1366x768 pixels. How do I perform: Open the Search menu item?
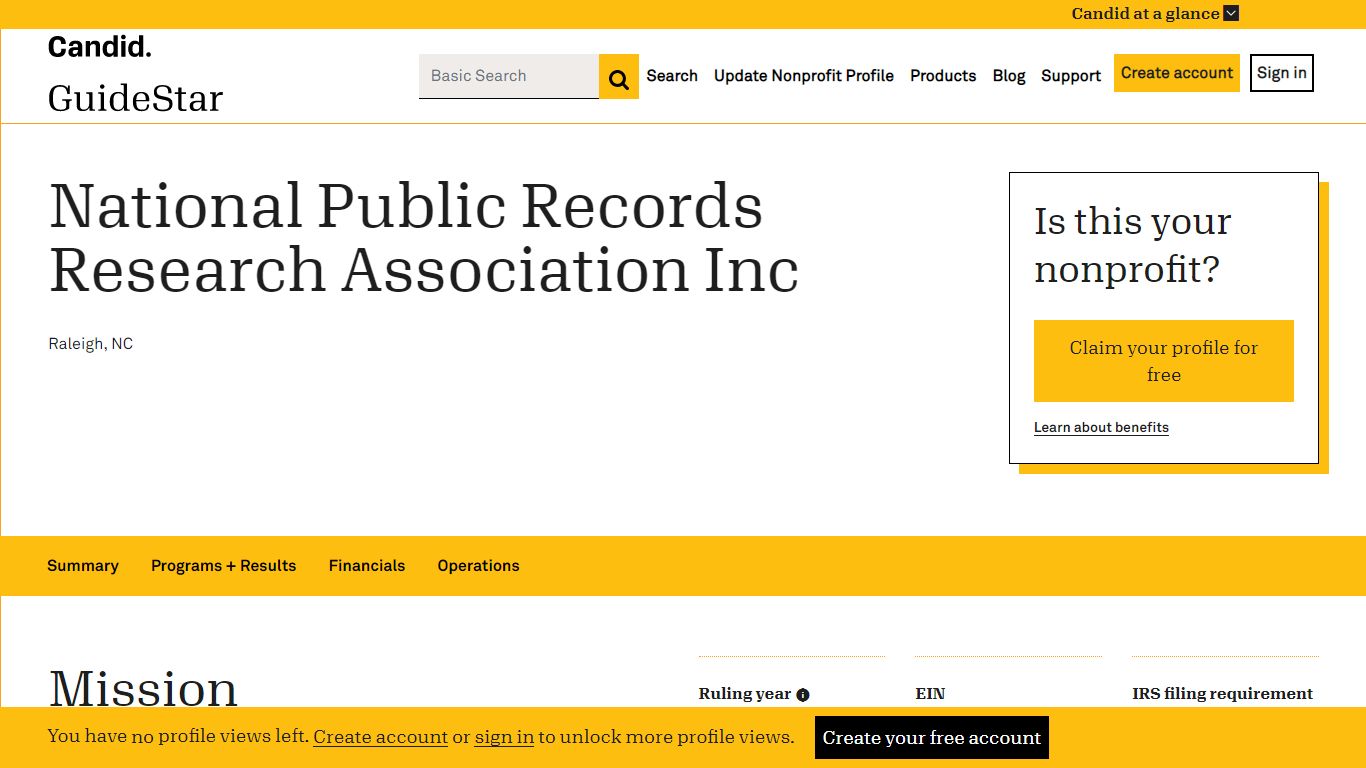(672, 76)
